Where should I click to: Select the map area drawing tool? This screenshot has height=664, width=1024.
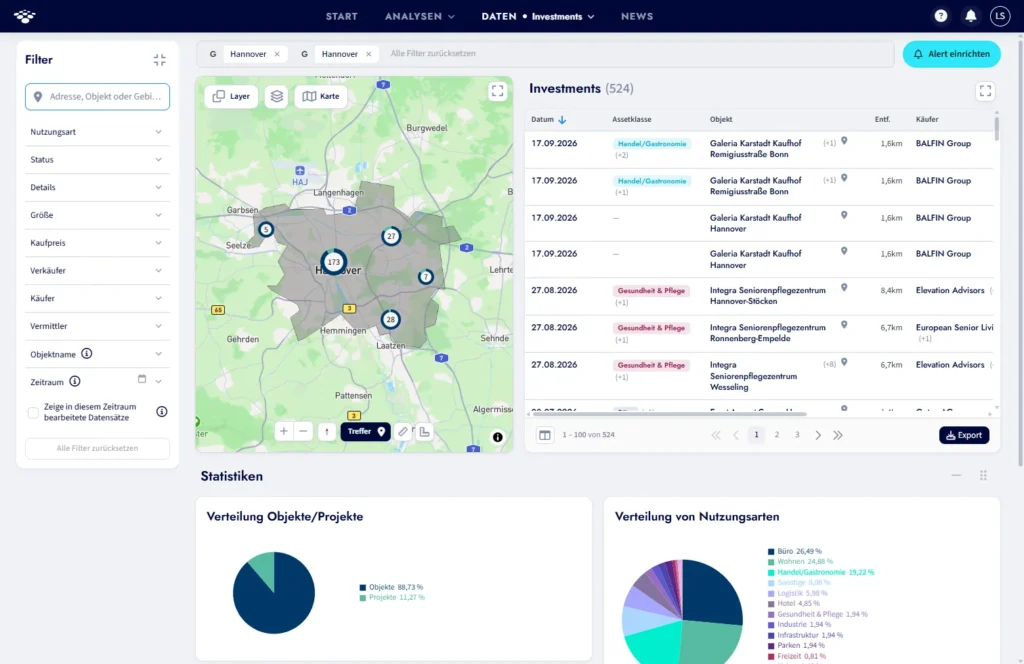pyautogui.click(x=424, y=432)
